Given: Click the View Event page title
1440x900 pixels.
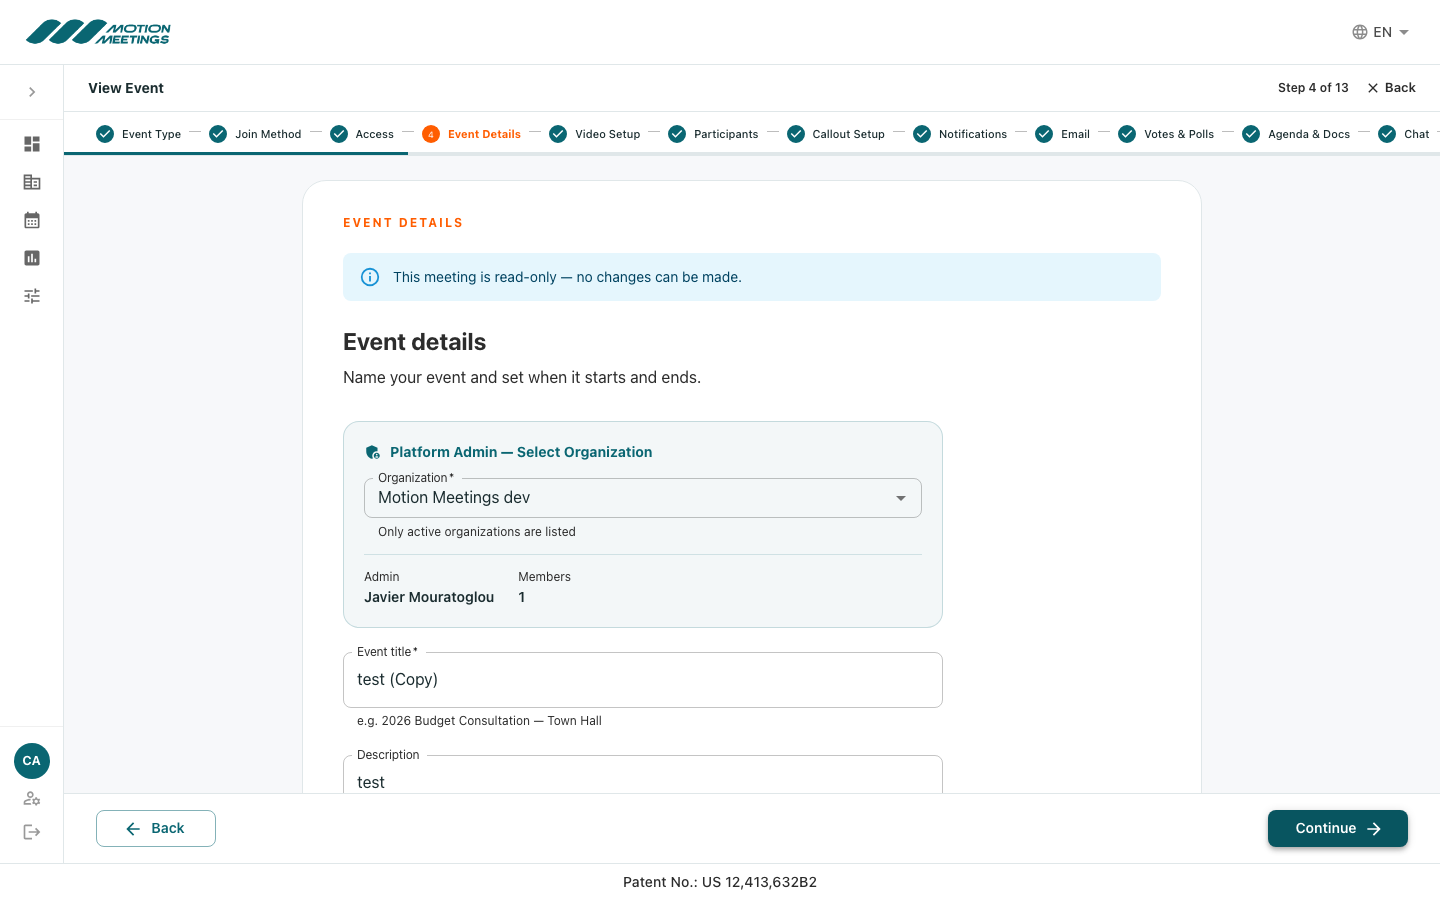Looking at the screenshot, I should point(126,88).
